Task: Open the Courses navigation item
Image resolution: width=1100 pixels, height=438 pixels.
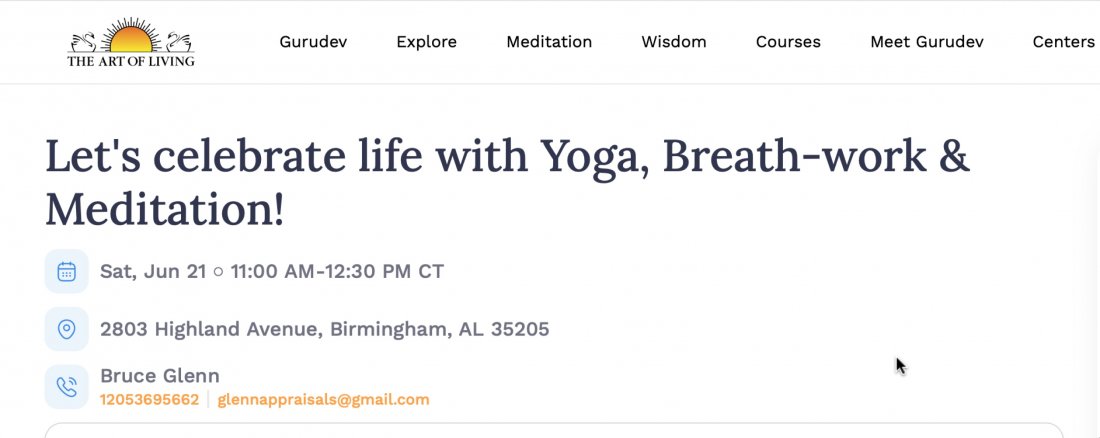Action: [788, 42]
